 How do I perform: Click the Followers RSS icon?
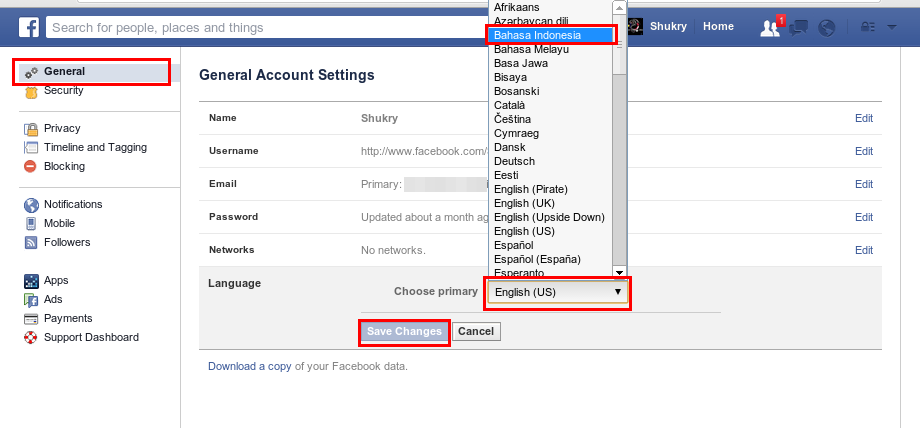point(31,242)
